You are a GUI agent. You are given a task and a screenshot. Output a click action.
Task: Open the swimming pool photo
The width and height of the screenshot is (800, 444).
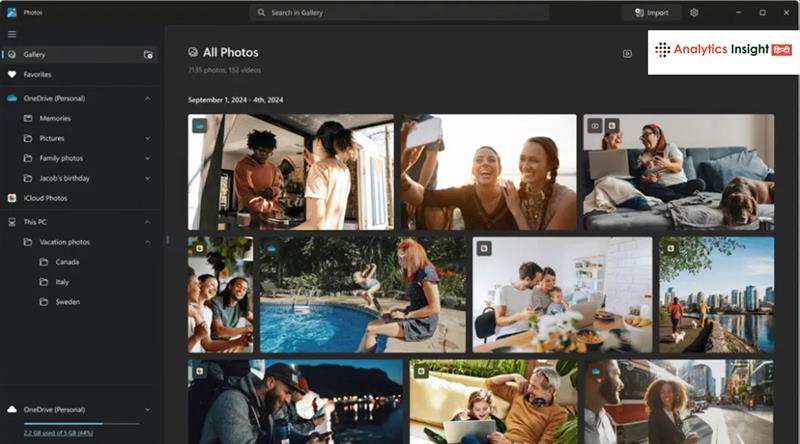coord(363,294)
